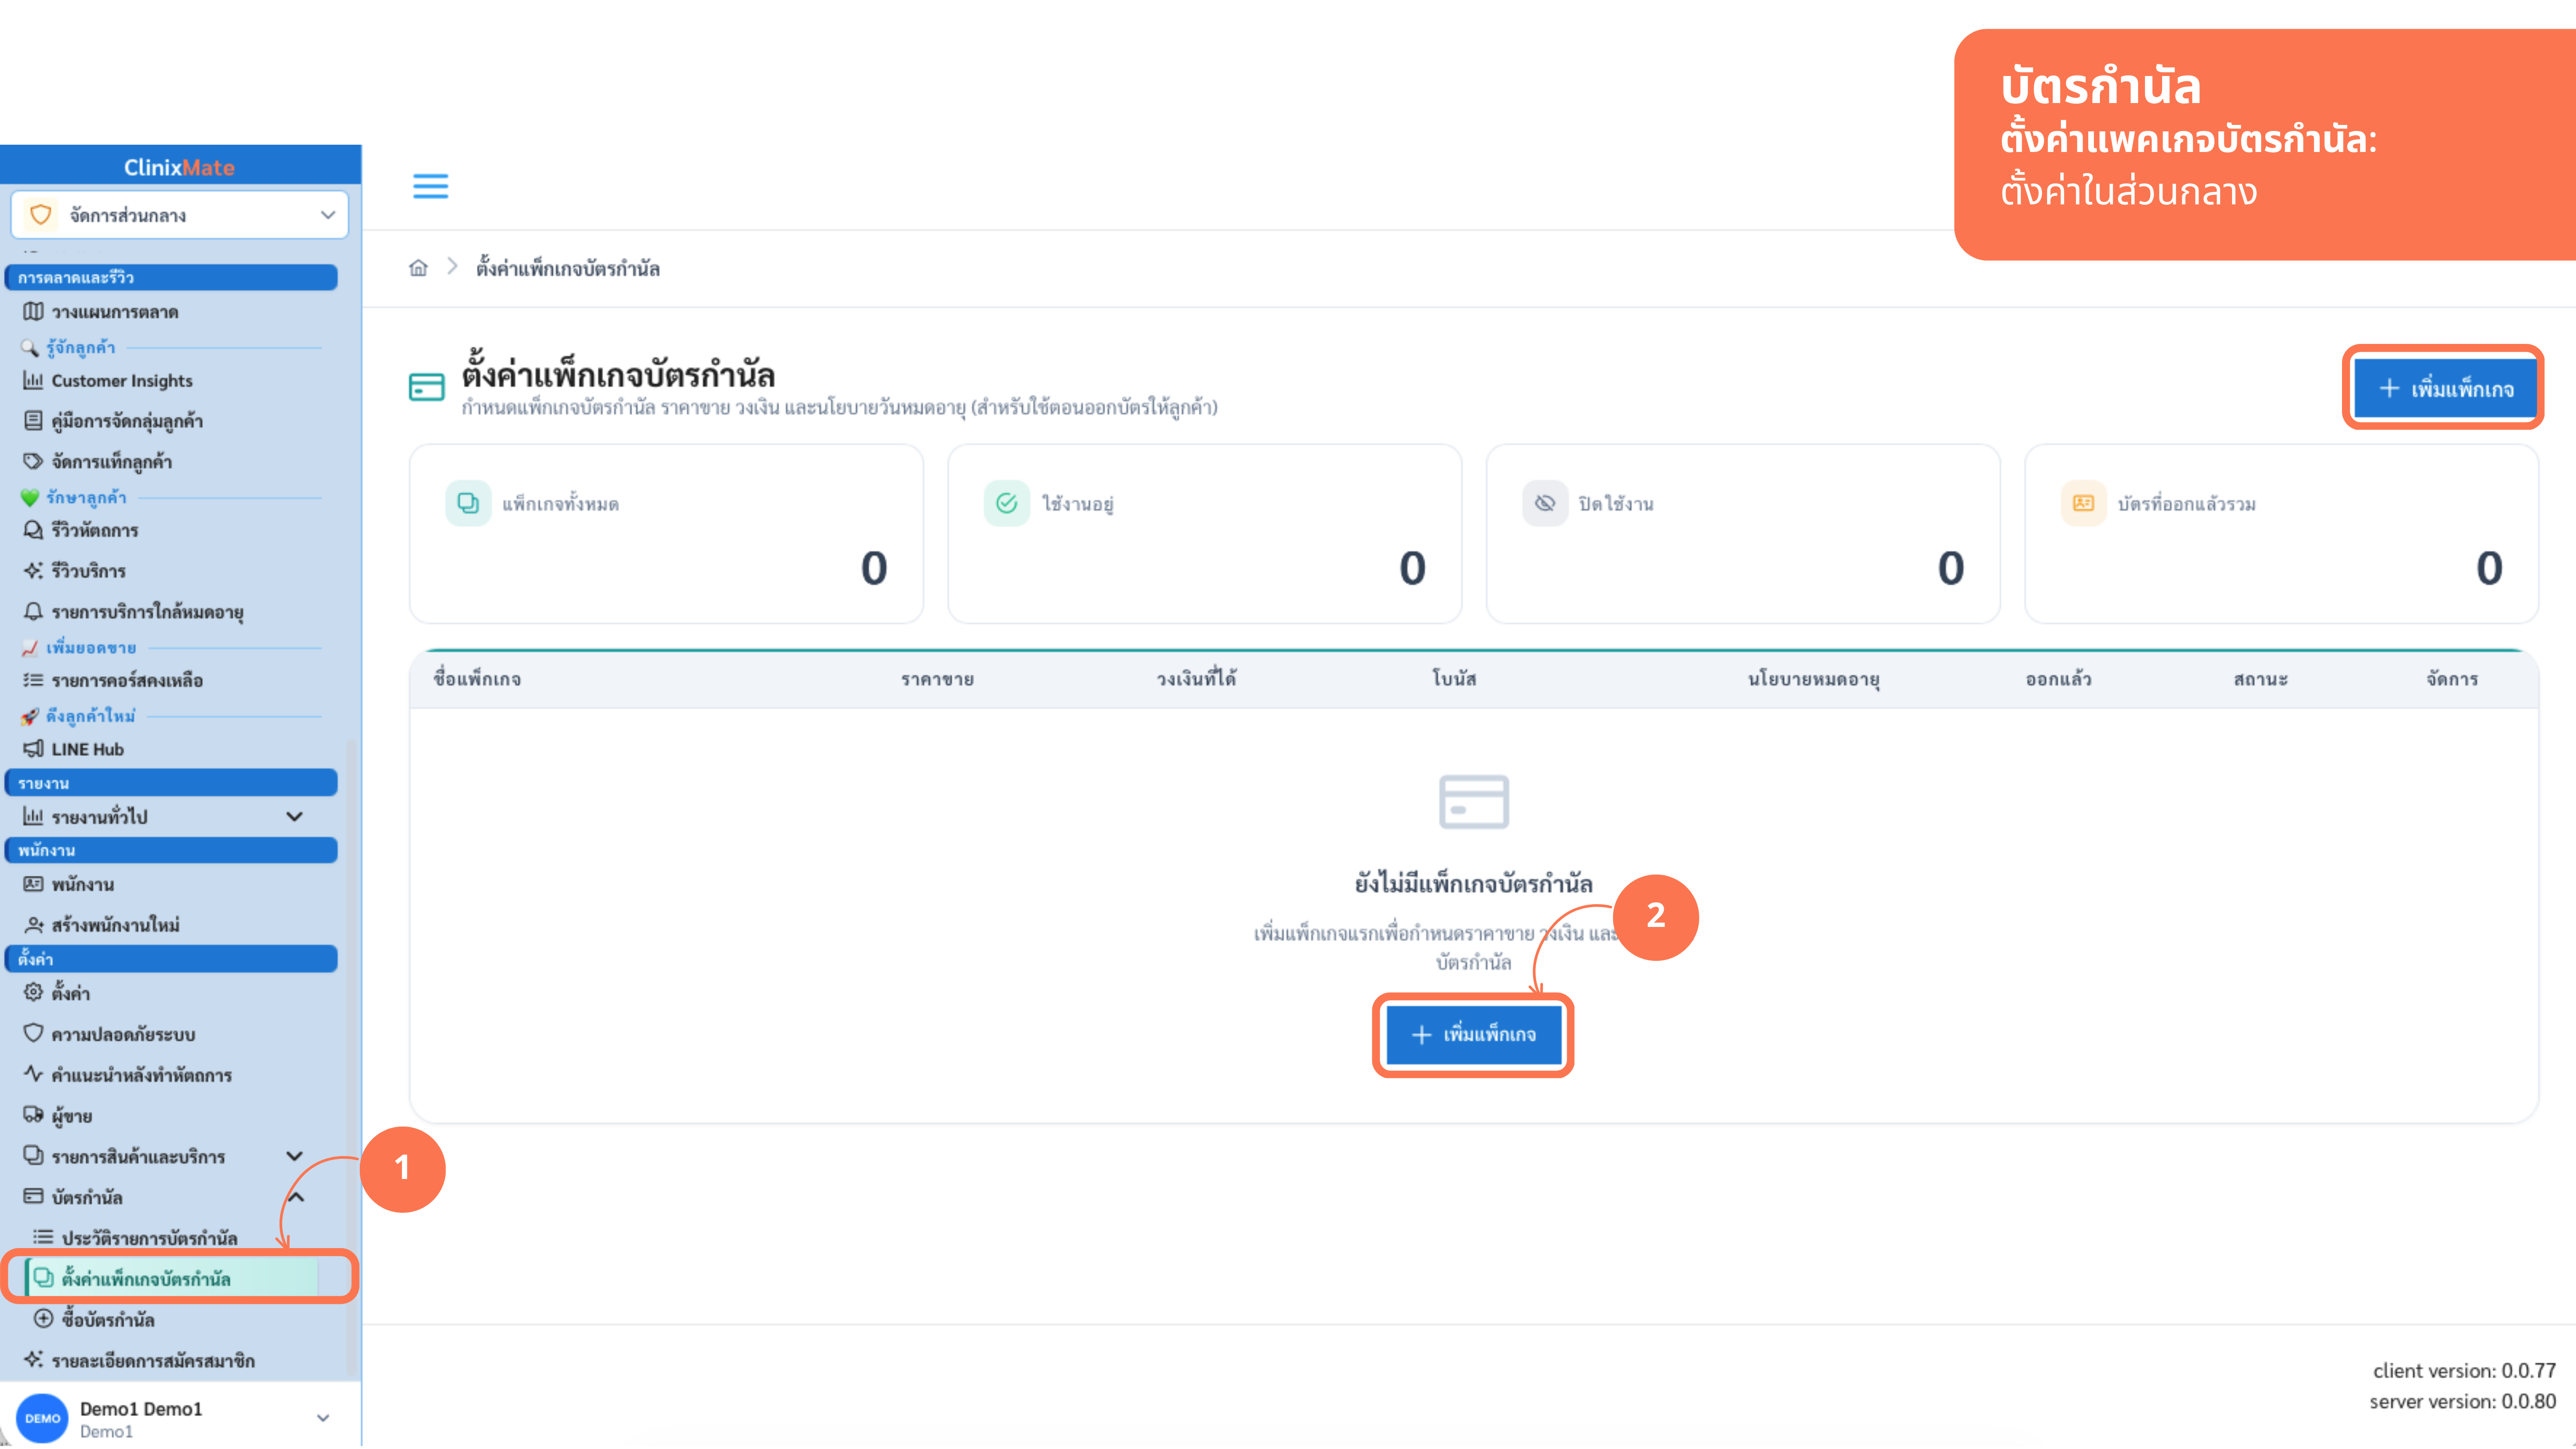Click the DEMO user avatar

42,1418
